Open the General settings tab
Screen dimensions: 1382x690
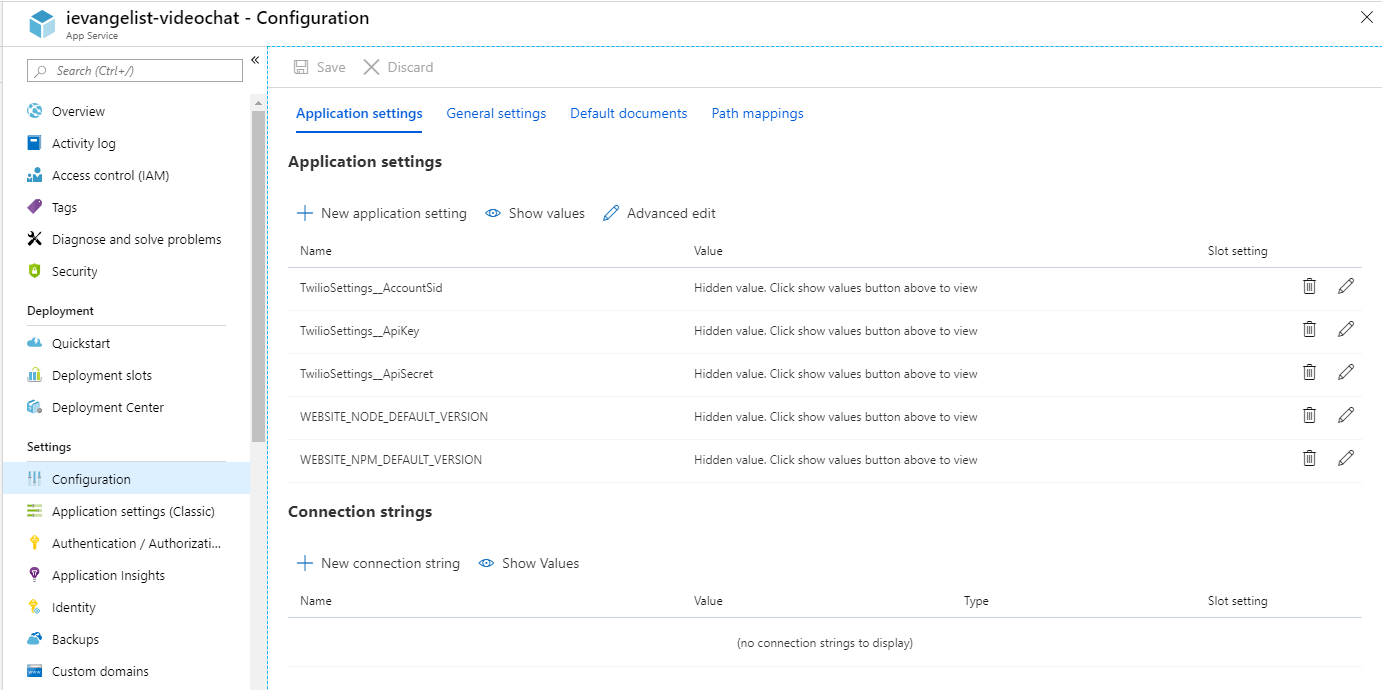point(496,113)
